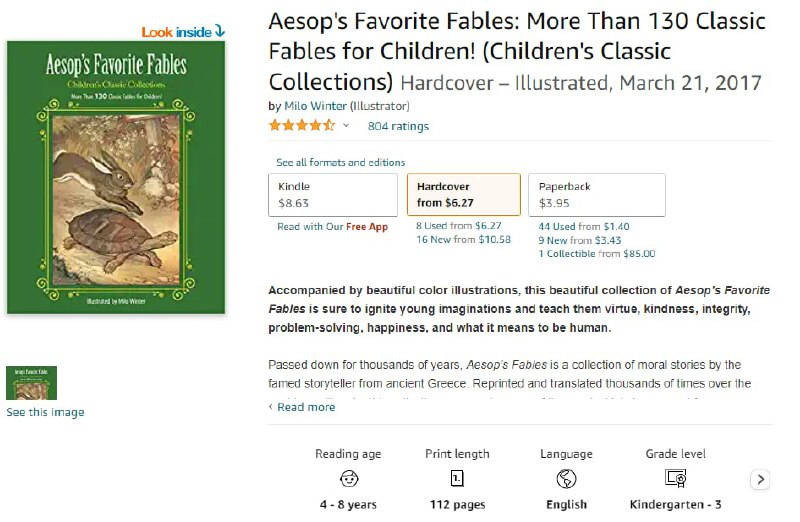800x522 pixels.
Task: Open See all formats and editions
Action: 341,163
